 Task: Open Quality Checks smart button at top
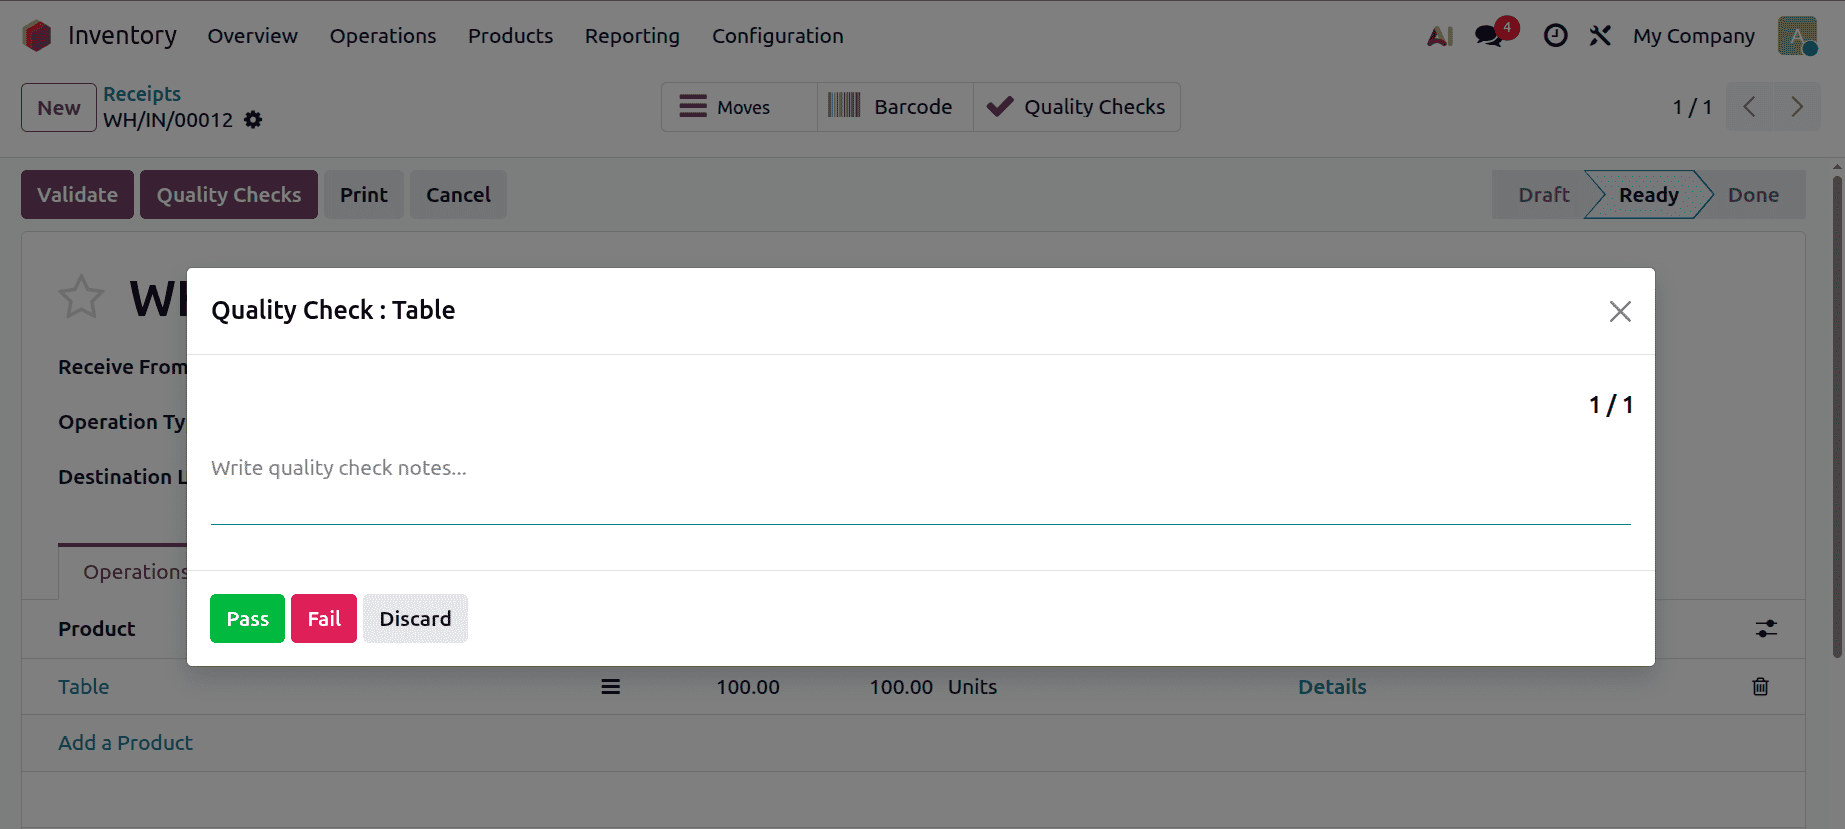pyautogui.click(x=1077, y=107)
